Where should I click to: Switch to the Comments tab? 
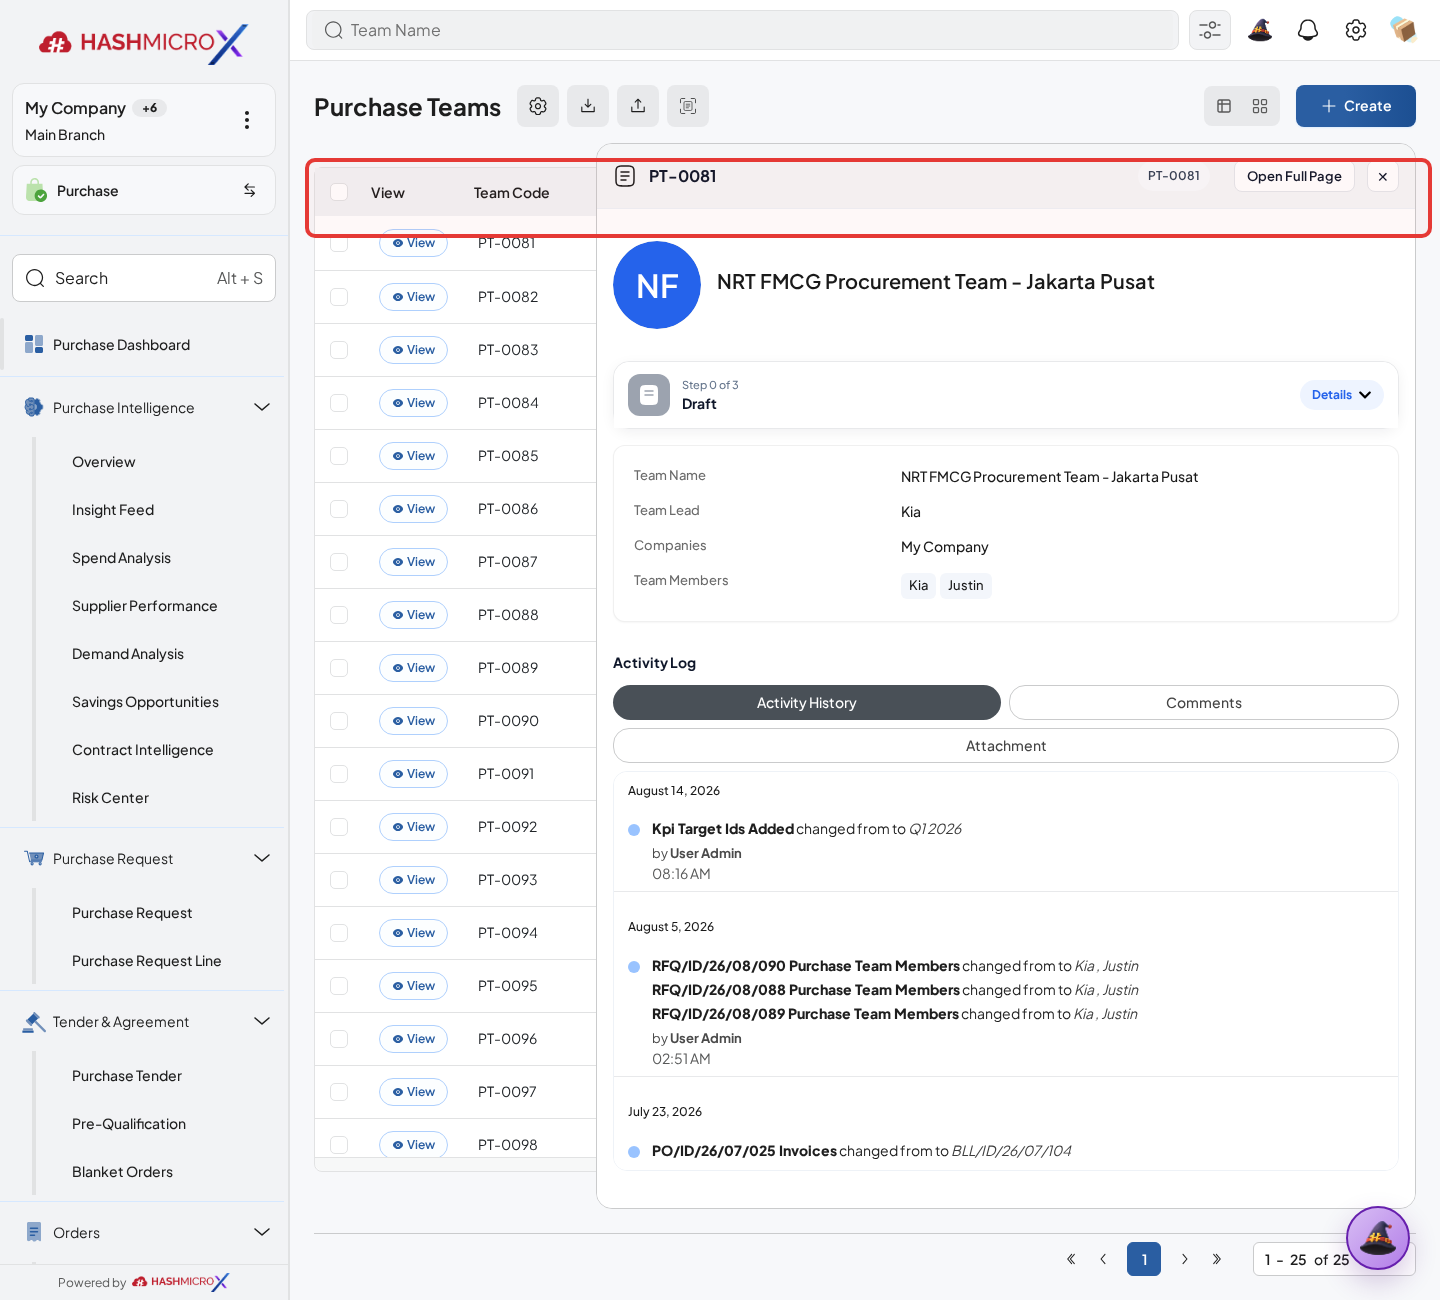pyautogui.click(x=1204, y=703)
